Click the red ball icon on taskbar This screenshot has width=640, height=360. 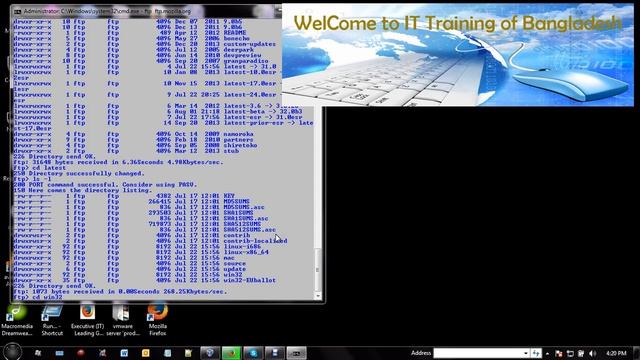81,353
